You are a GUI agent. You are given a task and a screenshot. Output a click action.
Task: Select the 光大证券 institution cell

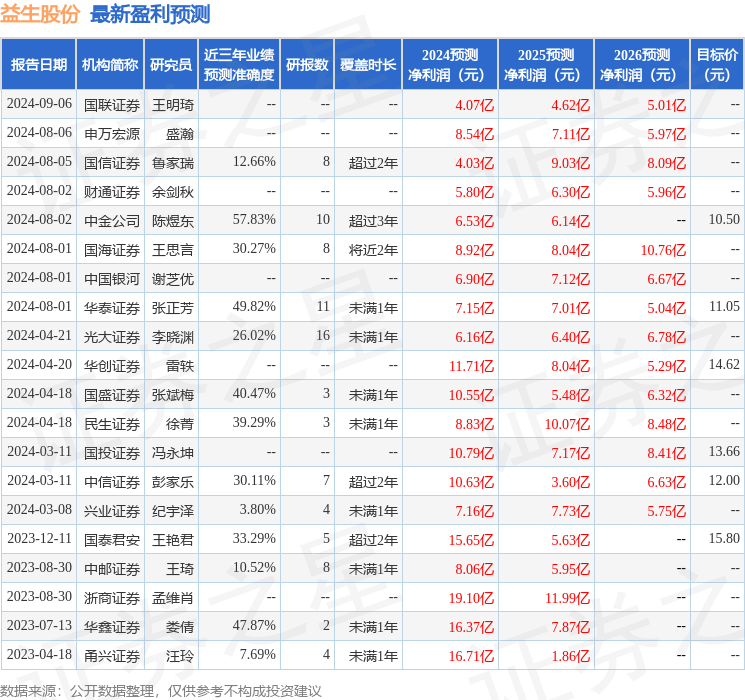(x=112, y=337)
